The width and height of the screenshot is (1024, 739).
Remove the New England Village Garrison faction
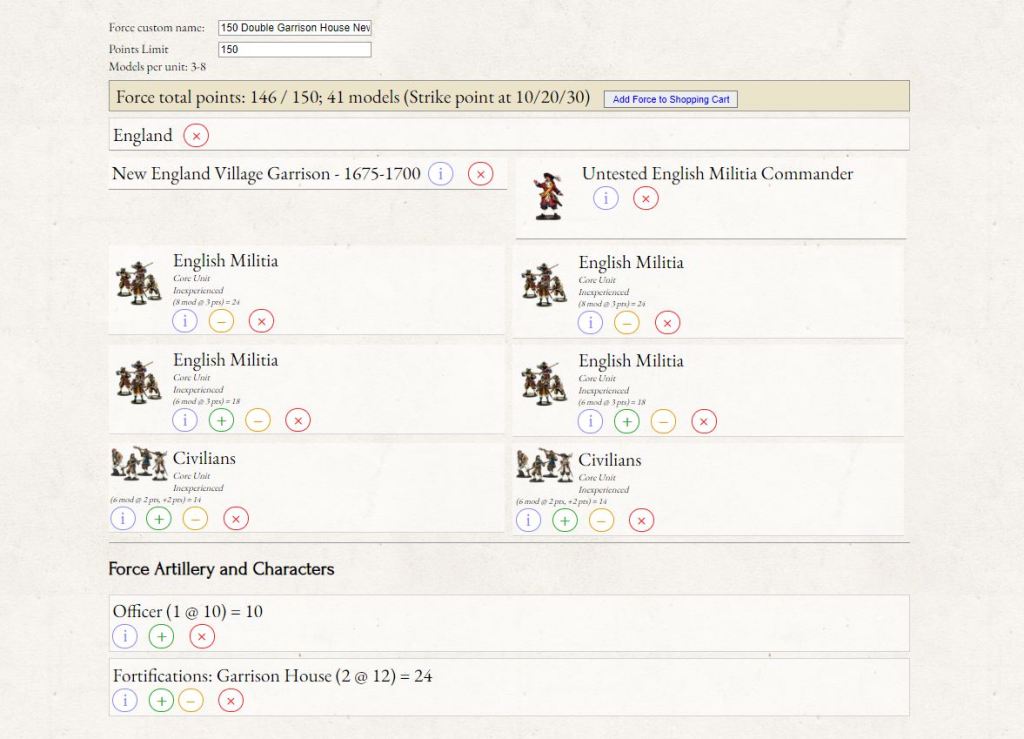coord(480,174)
